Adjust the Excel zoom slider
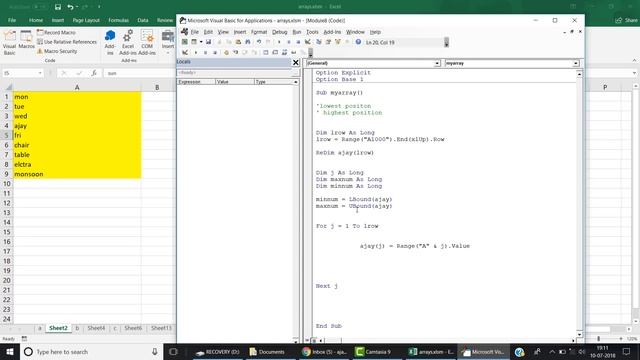Screen dimensions: 640x360 [599, 339]
